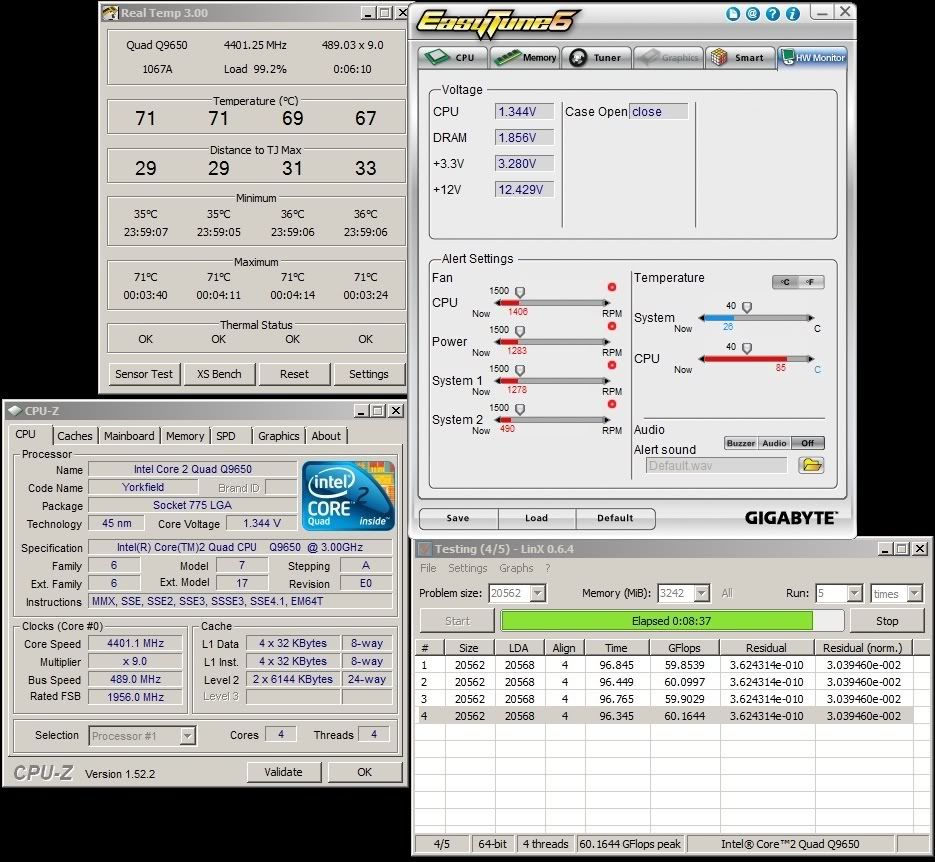Click the Intel Core 2 Quad logo

tap(348, 495)
